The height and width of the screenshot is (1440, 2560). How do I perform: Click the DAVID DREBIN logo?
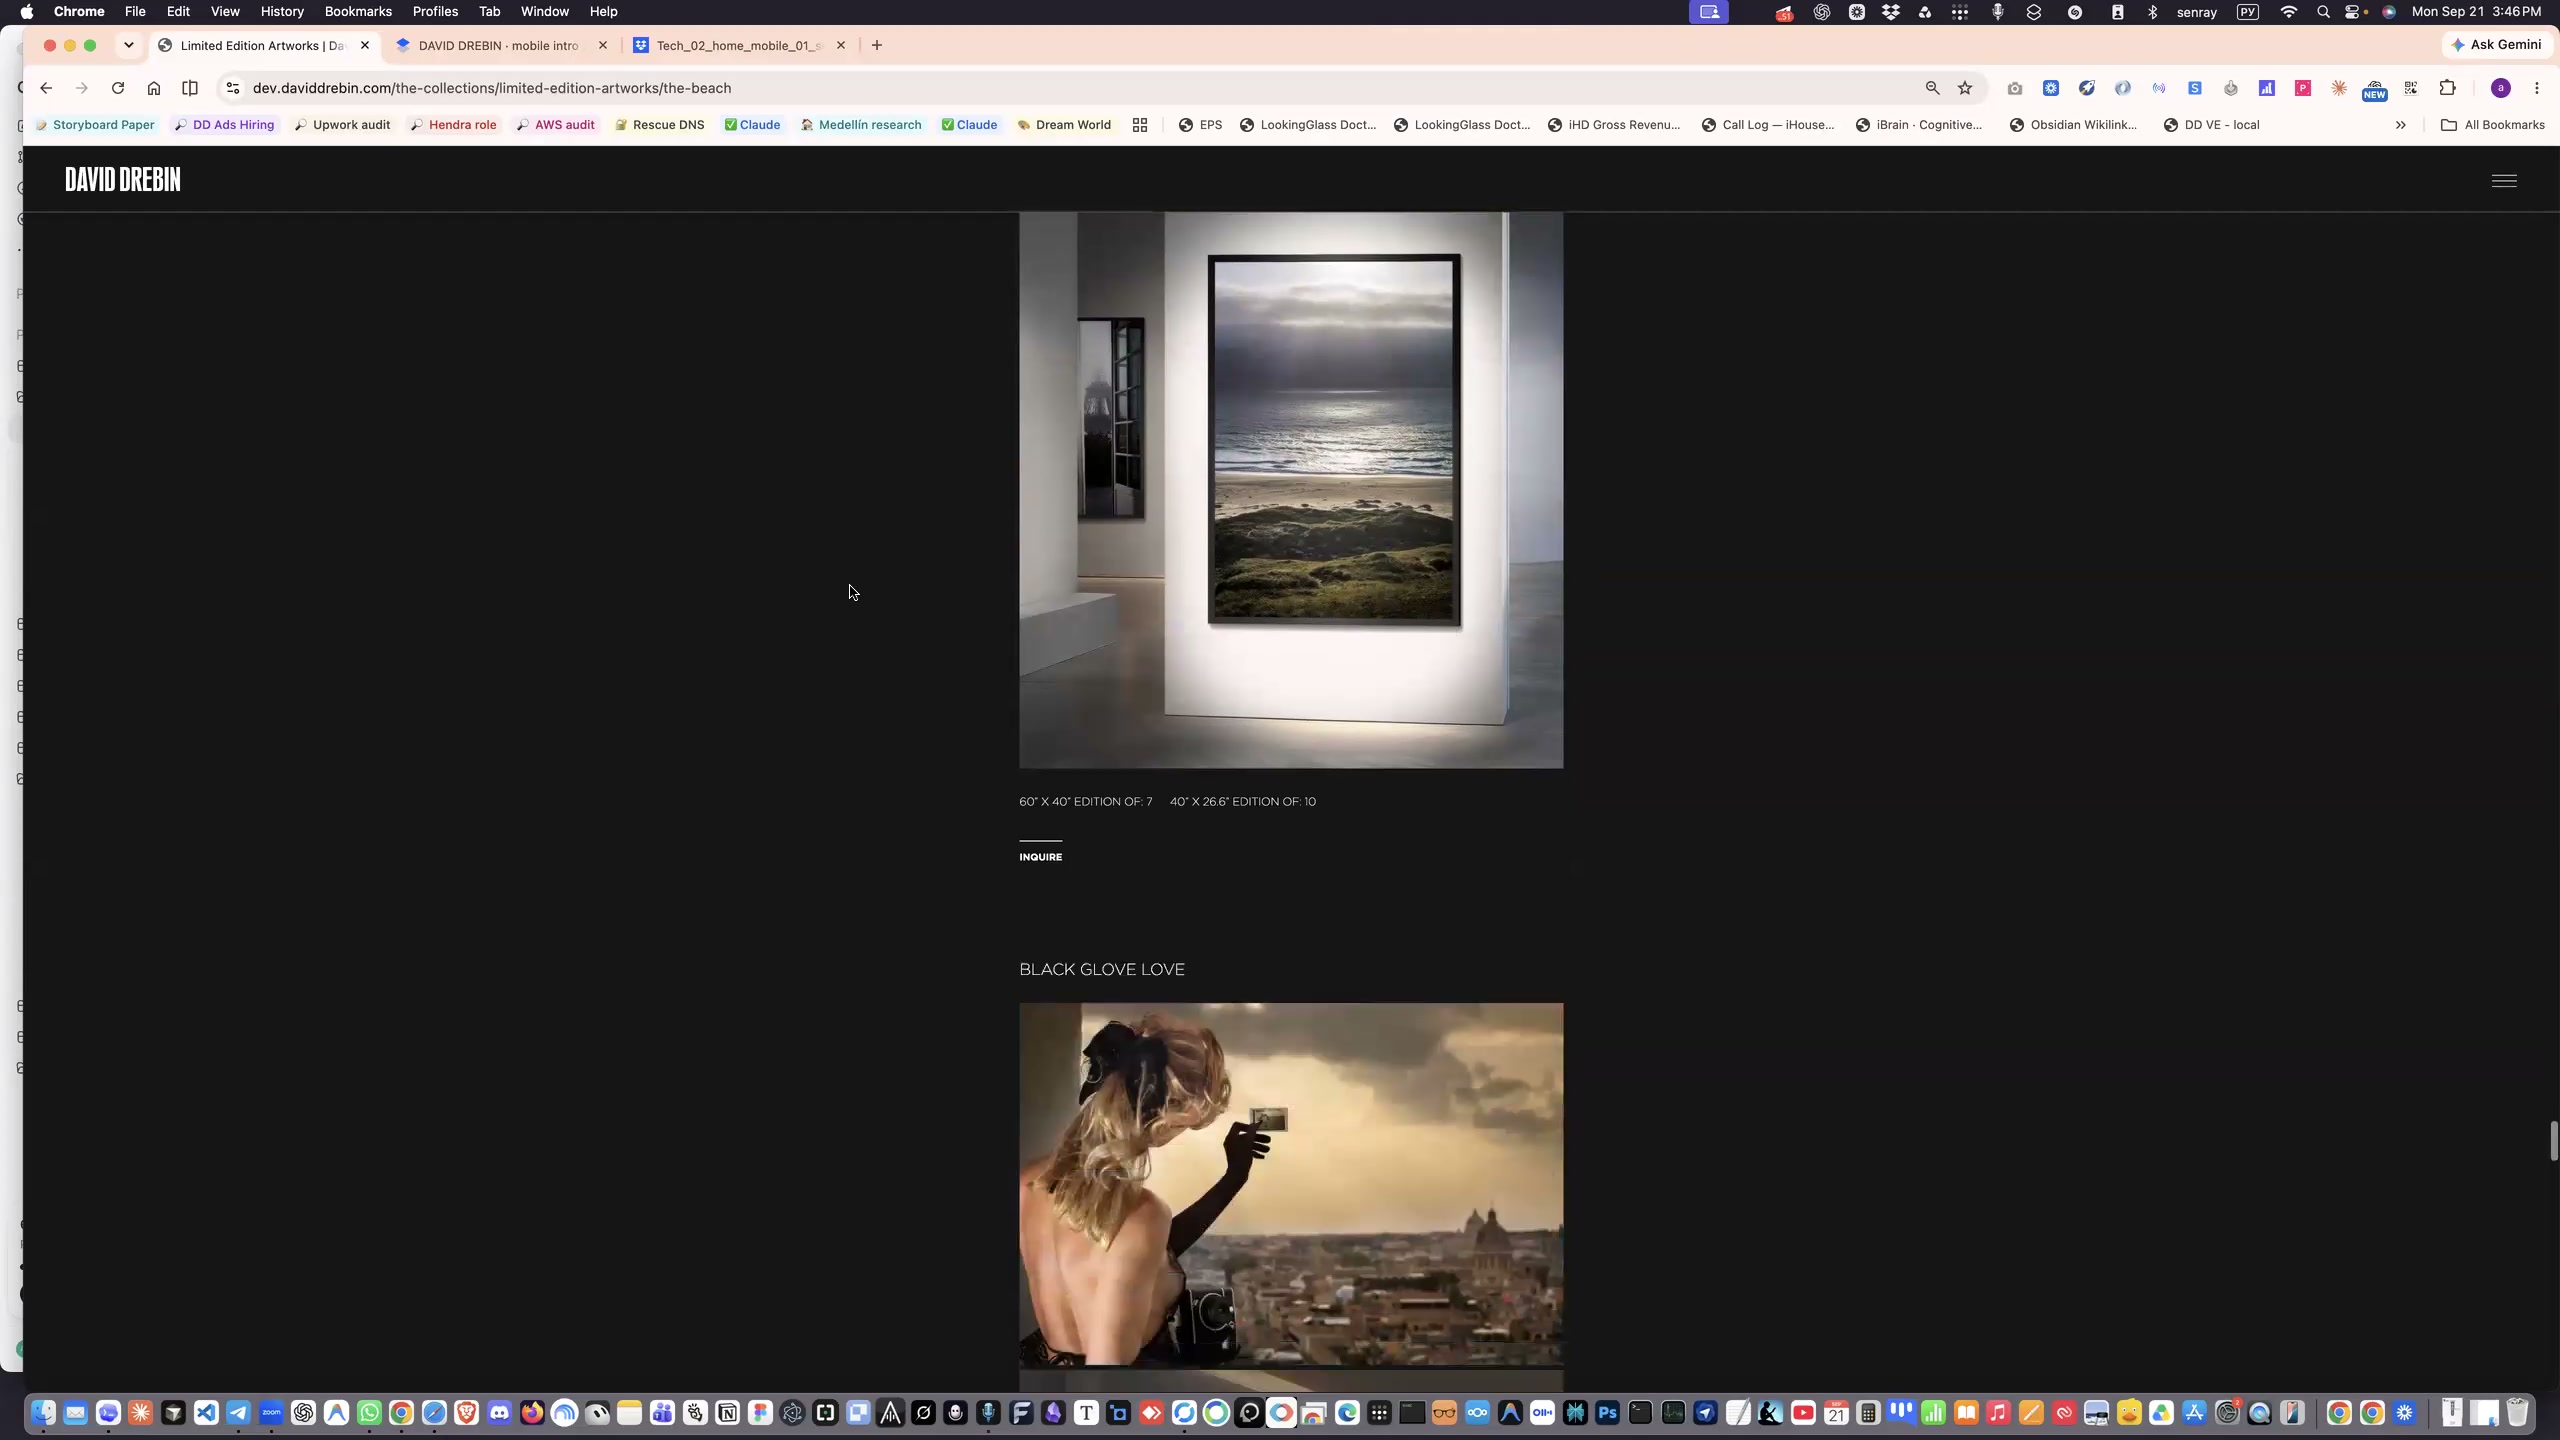pyautogui.click(x=123, y=180)
